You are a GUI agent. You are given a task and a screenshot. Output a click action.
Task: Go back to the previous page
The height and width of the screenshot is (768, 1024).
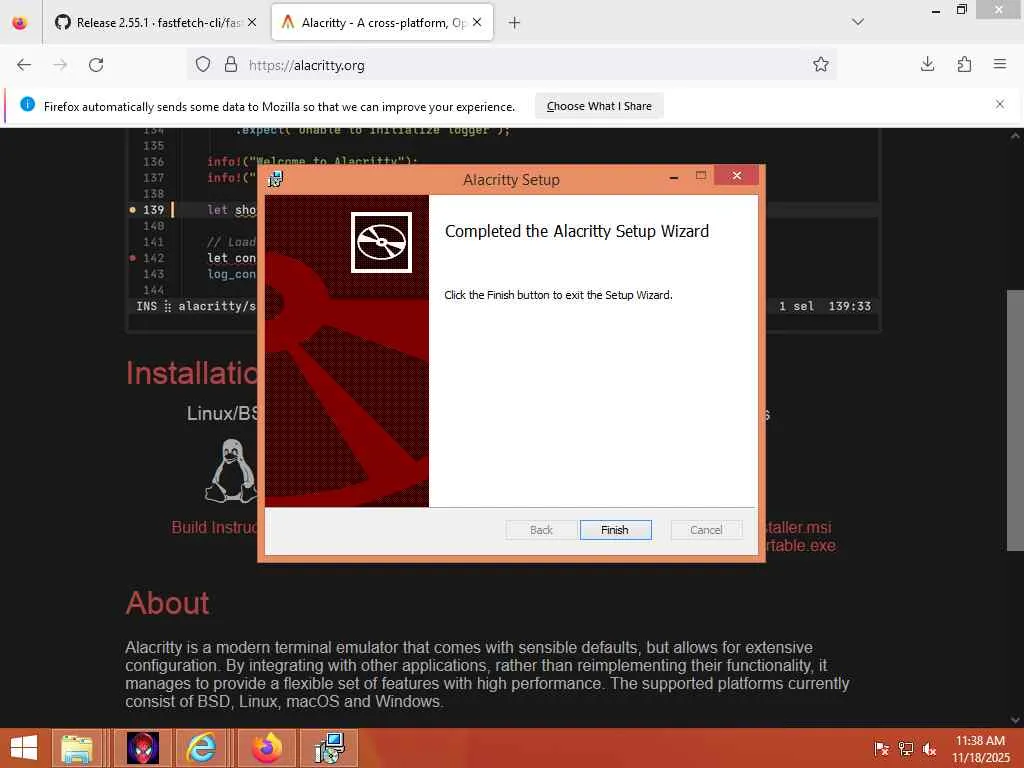pos(24,65)
